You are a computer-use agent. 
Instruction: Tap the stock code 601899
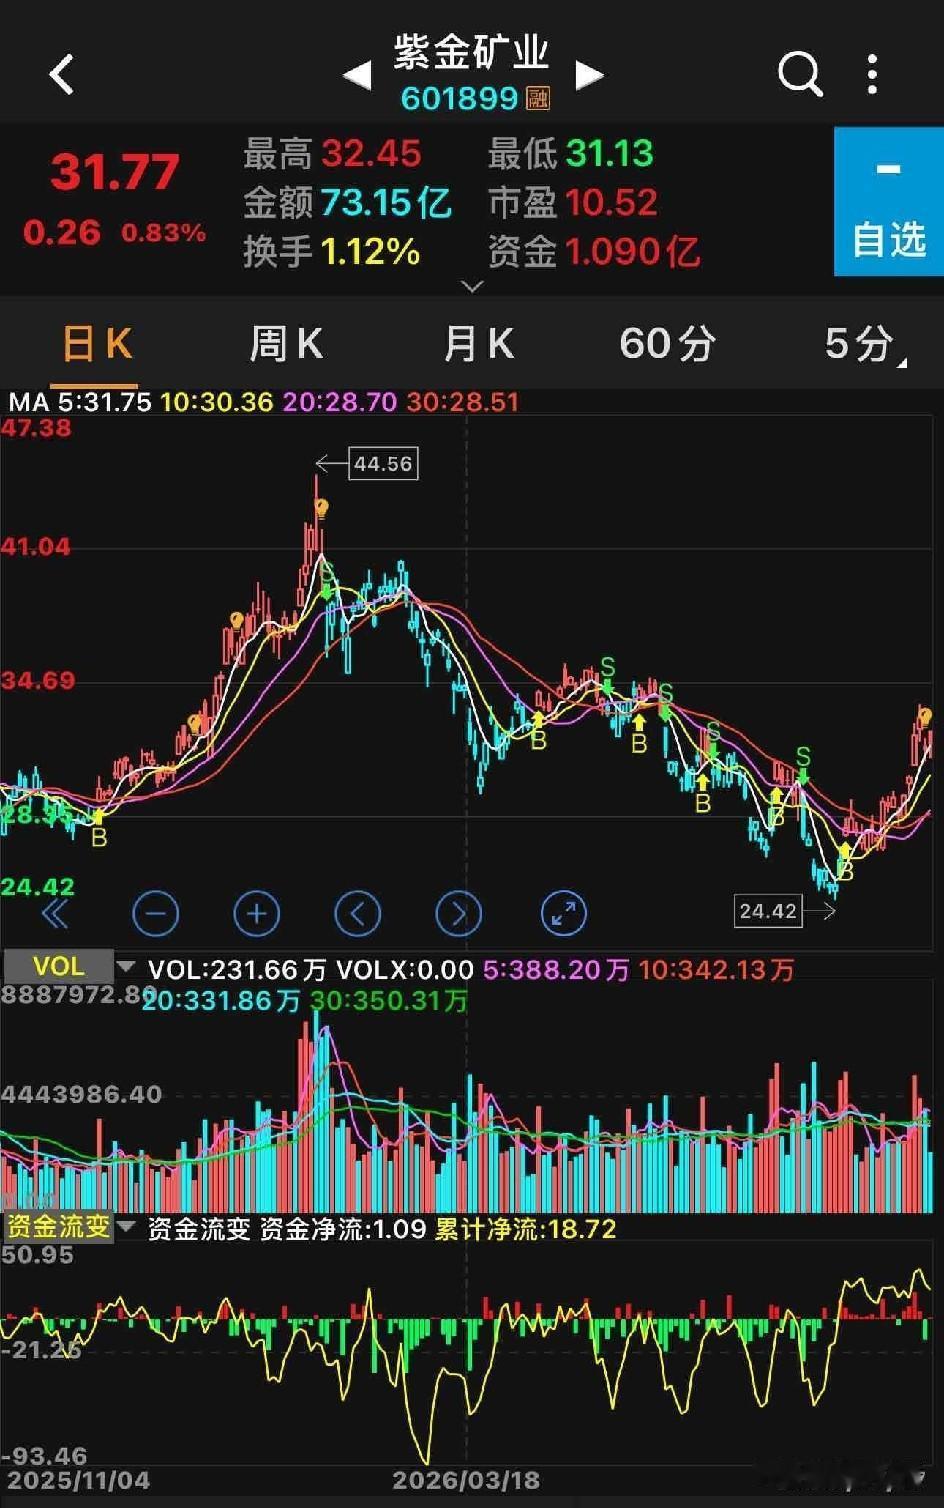click(x=459, y=98)
